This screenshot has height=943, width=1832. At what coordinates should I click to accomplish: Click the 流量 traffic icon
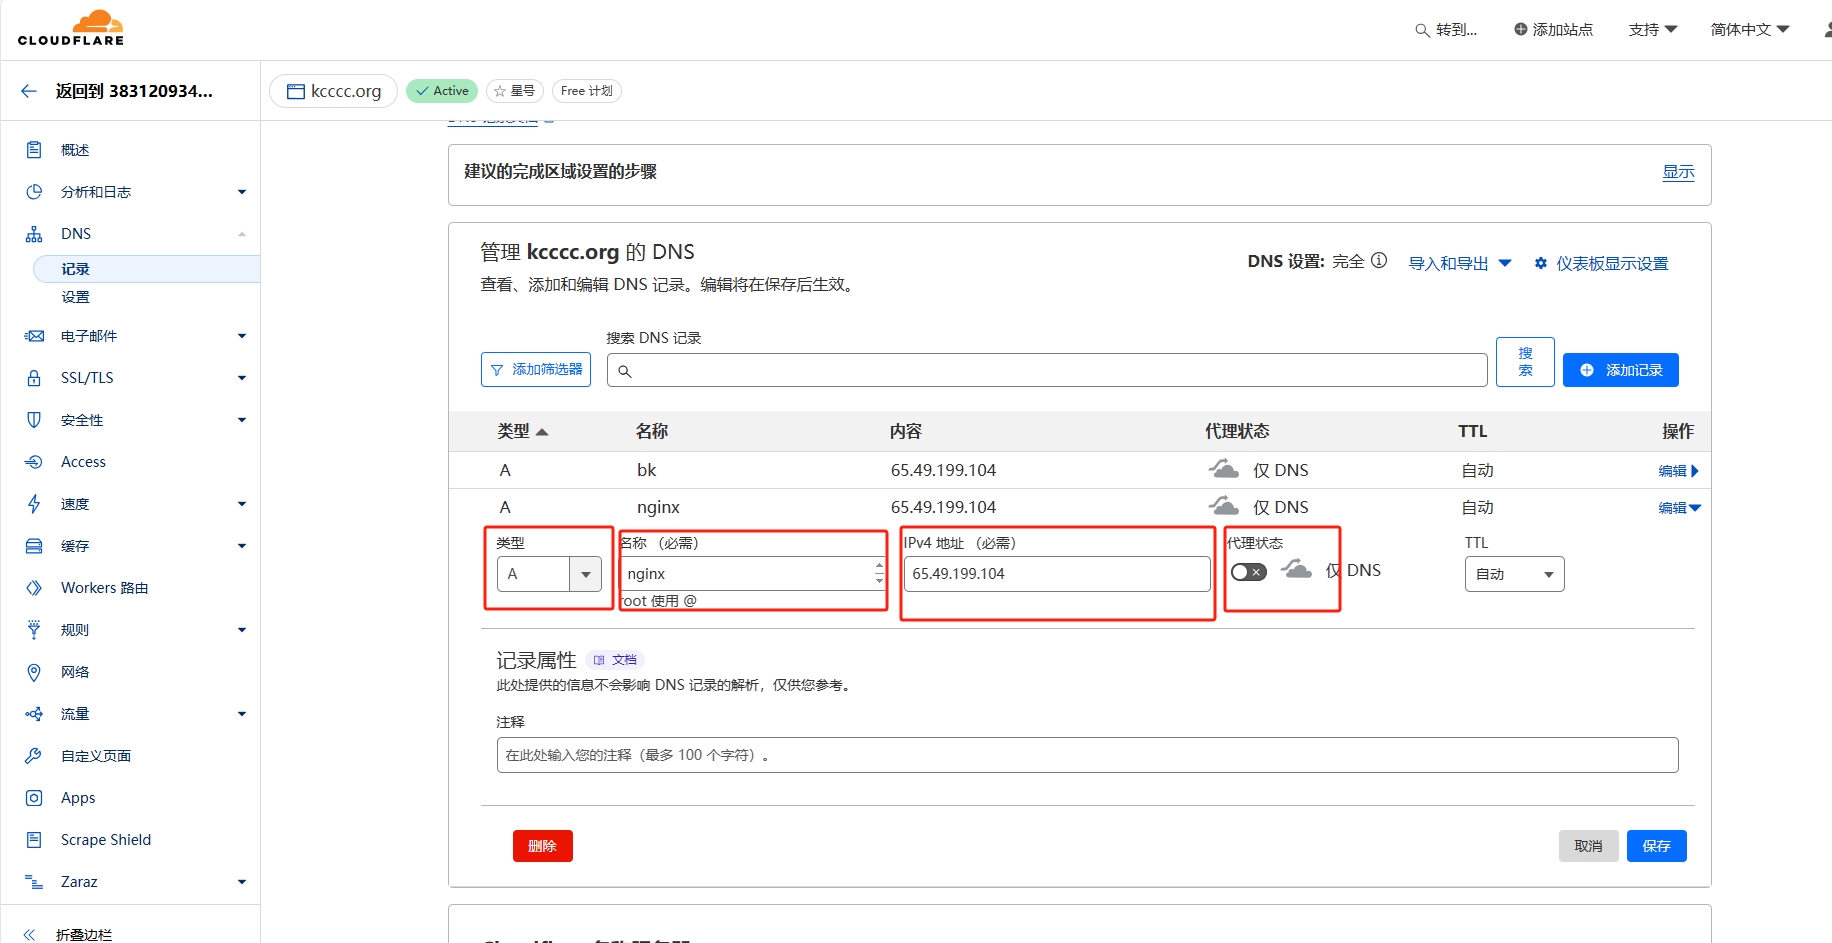34,714
